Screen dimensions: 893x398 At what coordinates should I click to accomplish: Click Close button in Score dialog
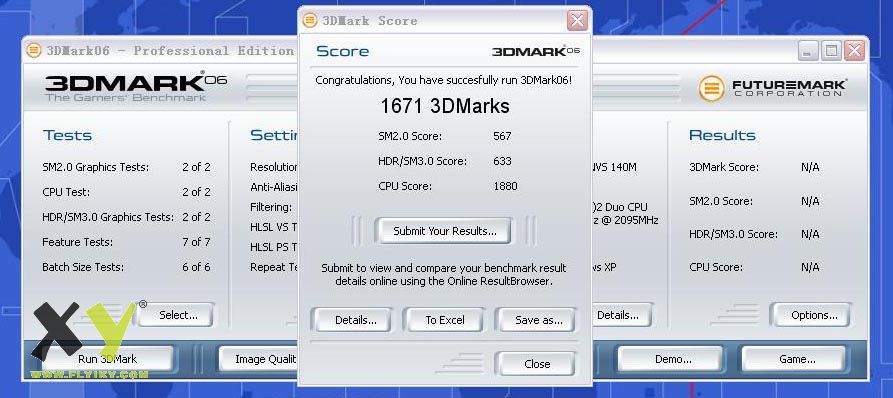coord(536,364)
